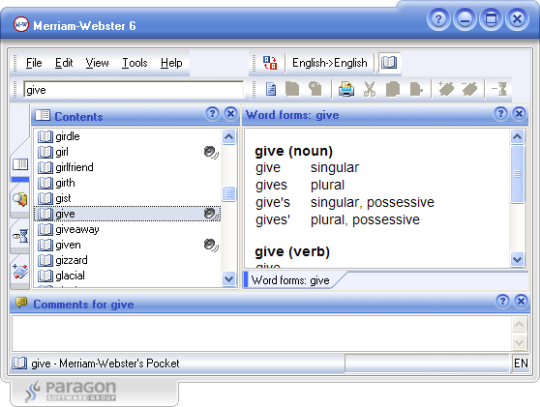Click the translation direction switch icon
Screen dimensions: 540x407
pos(270,63)
